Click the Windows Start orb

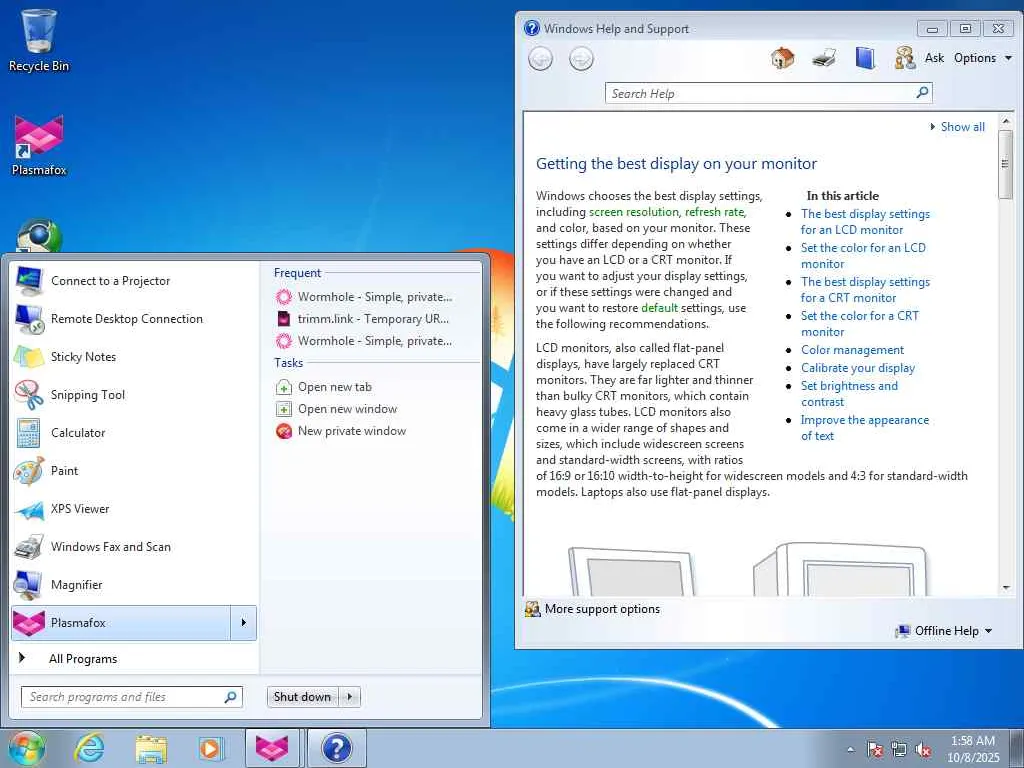tap(27, 748)
